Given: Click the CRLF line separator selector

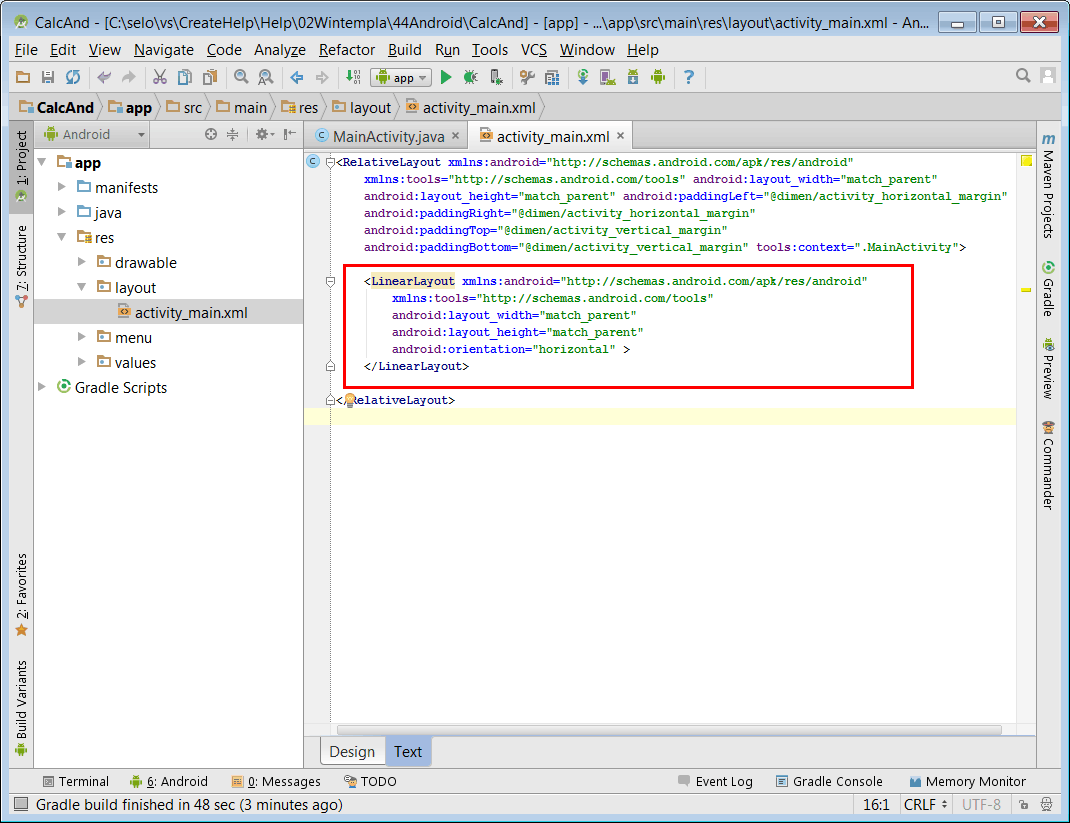Looking at the screenshot, I should (x=925, y=805).
